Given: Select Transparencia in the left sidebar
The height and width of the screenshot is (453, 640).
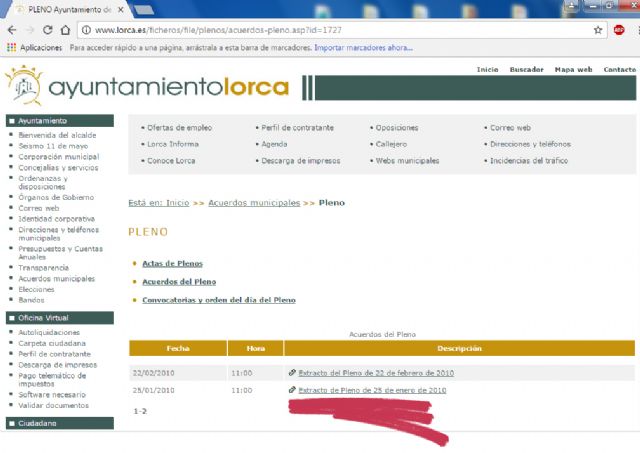Looking at the screenshot, I should coord(43,268).
